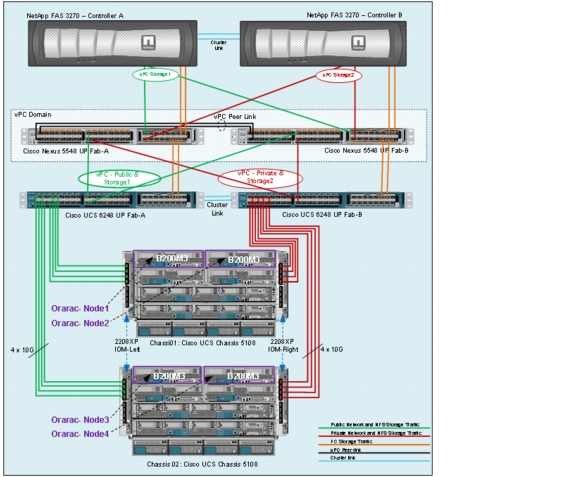Click the red Private Network legend line
The height and width of the screenshot is (477, 578).
coord(374,436)
